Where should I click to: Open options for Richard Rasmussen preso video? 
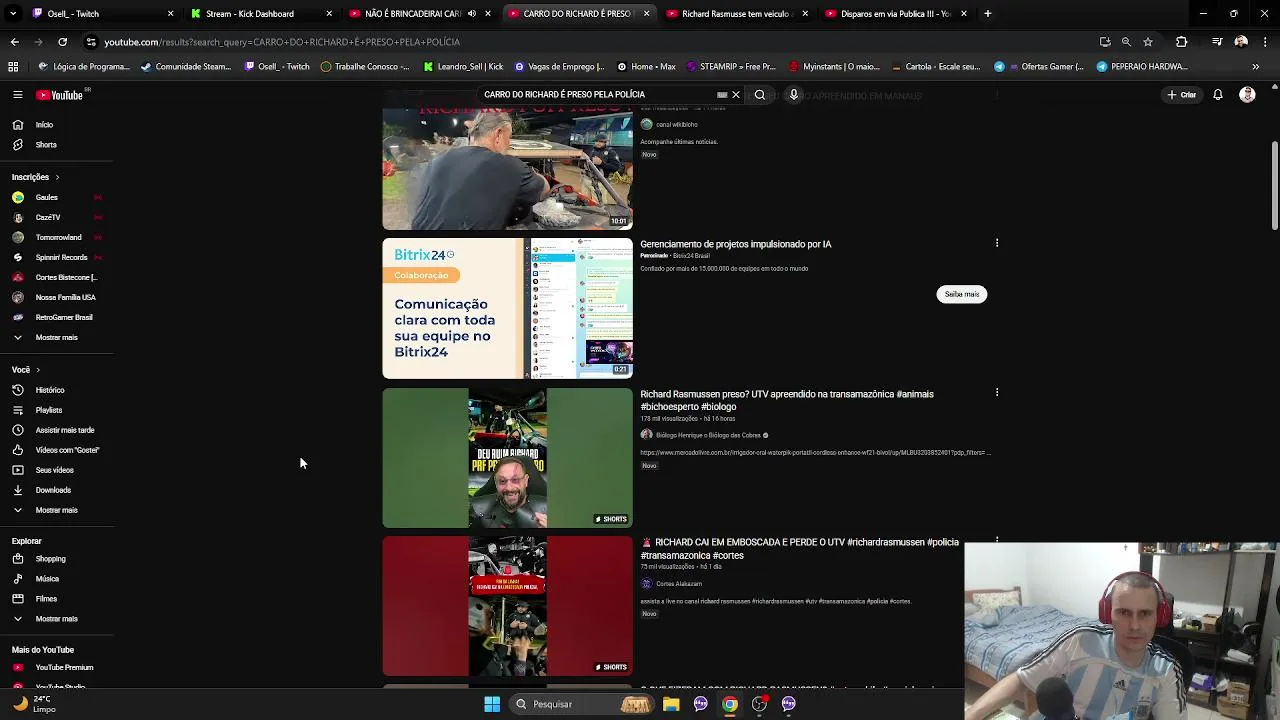[x=997, y=393]
